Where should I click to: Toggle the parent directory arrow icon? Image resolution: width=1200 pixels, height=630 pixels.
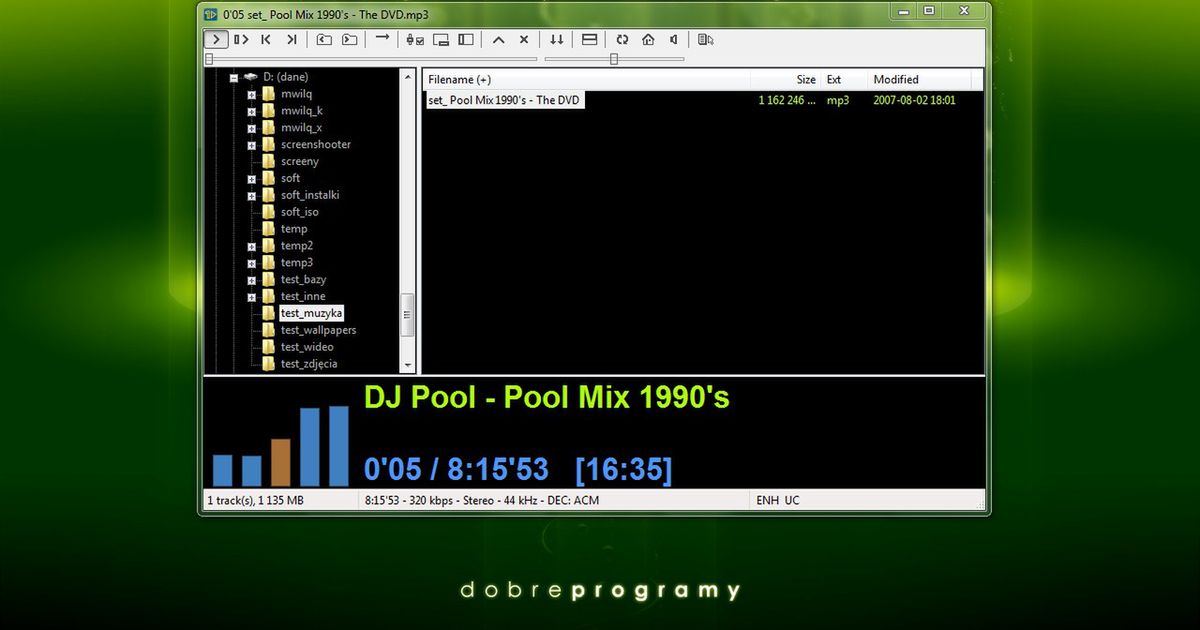pyautogui.click(x=499, y=39)
